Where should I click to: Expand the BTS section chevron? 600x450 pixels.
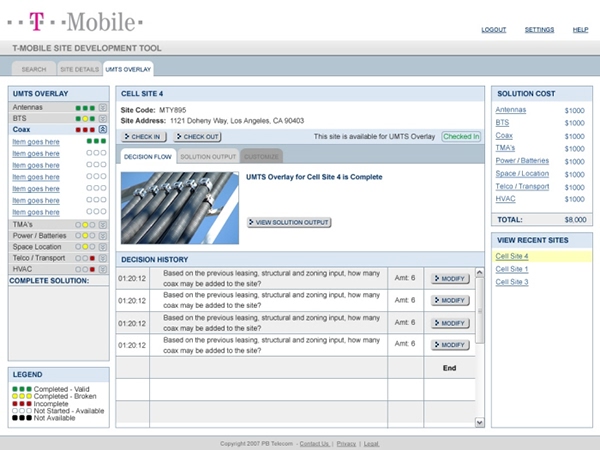point(103,119)
